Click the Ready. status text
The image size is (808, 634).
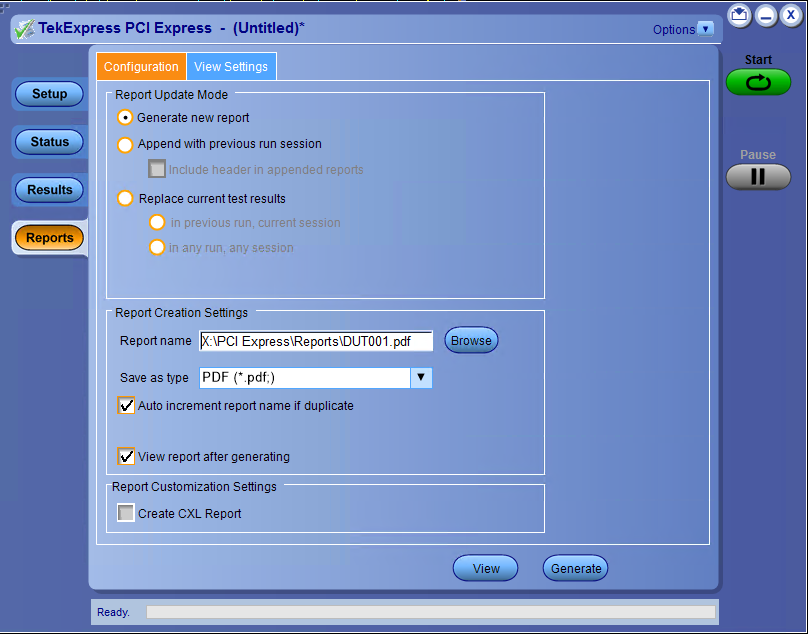[113, 612]
